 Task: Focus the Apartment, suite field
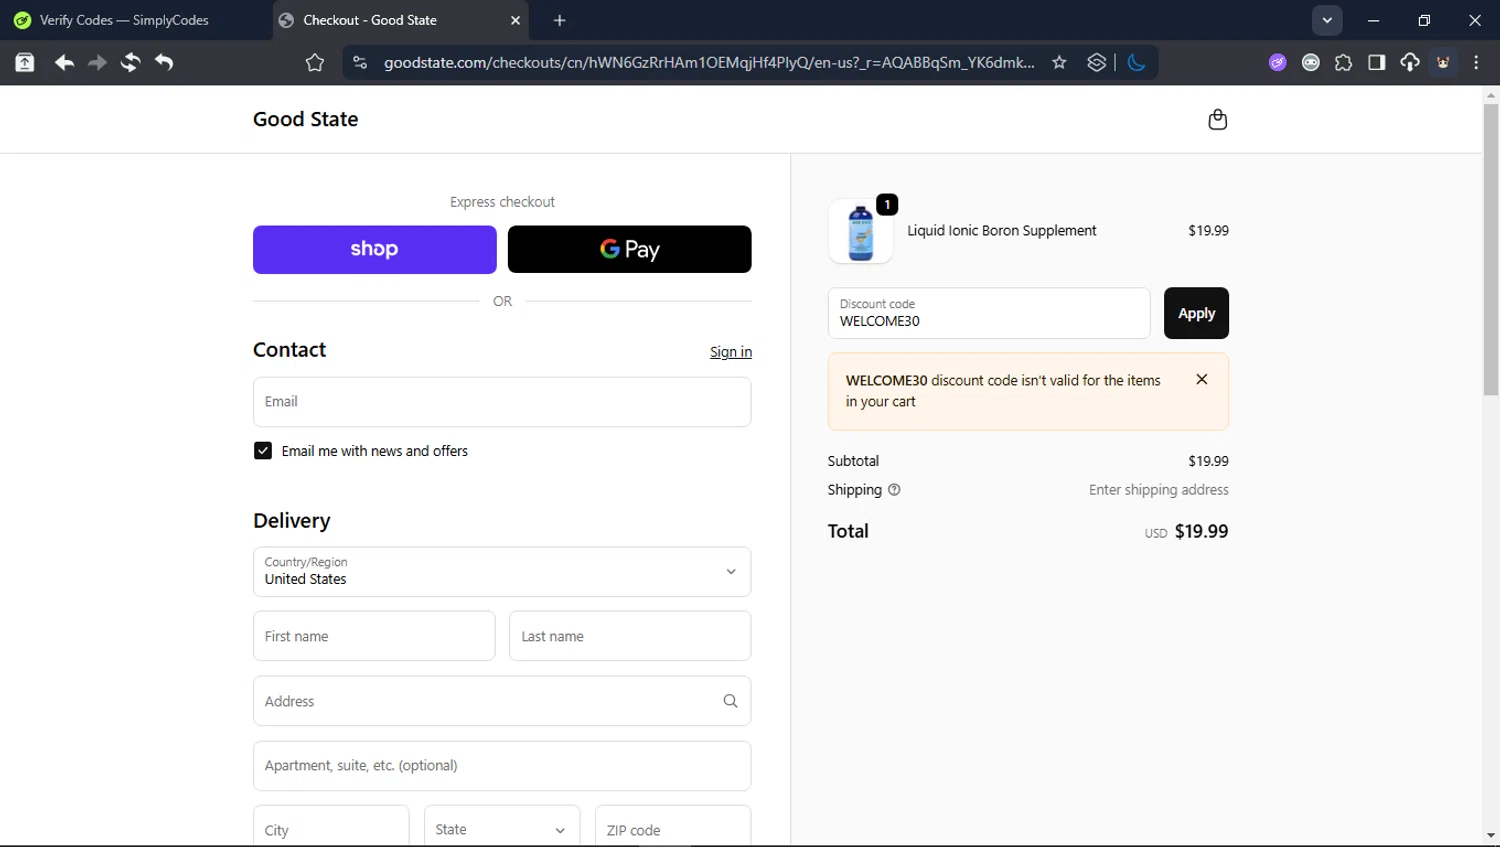click(502, 766)
